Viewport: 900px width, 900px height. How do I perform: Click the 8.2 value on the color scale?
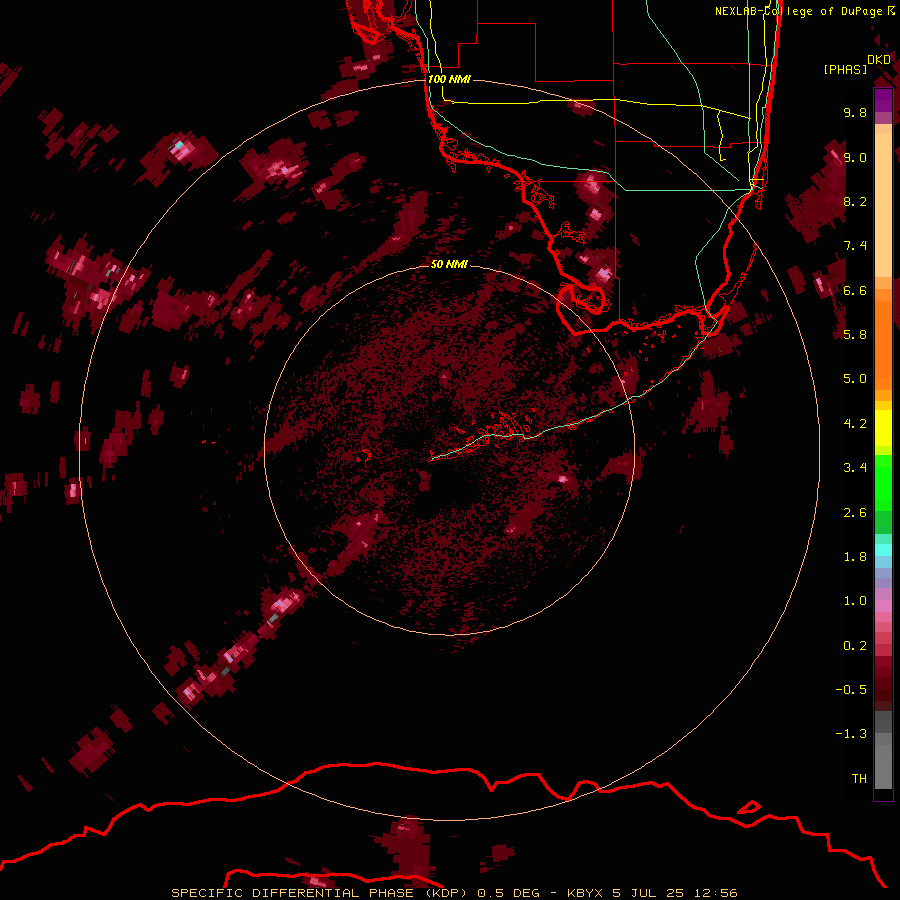855,201
